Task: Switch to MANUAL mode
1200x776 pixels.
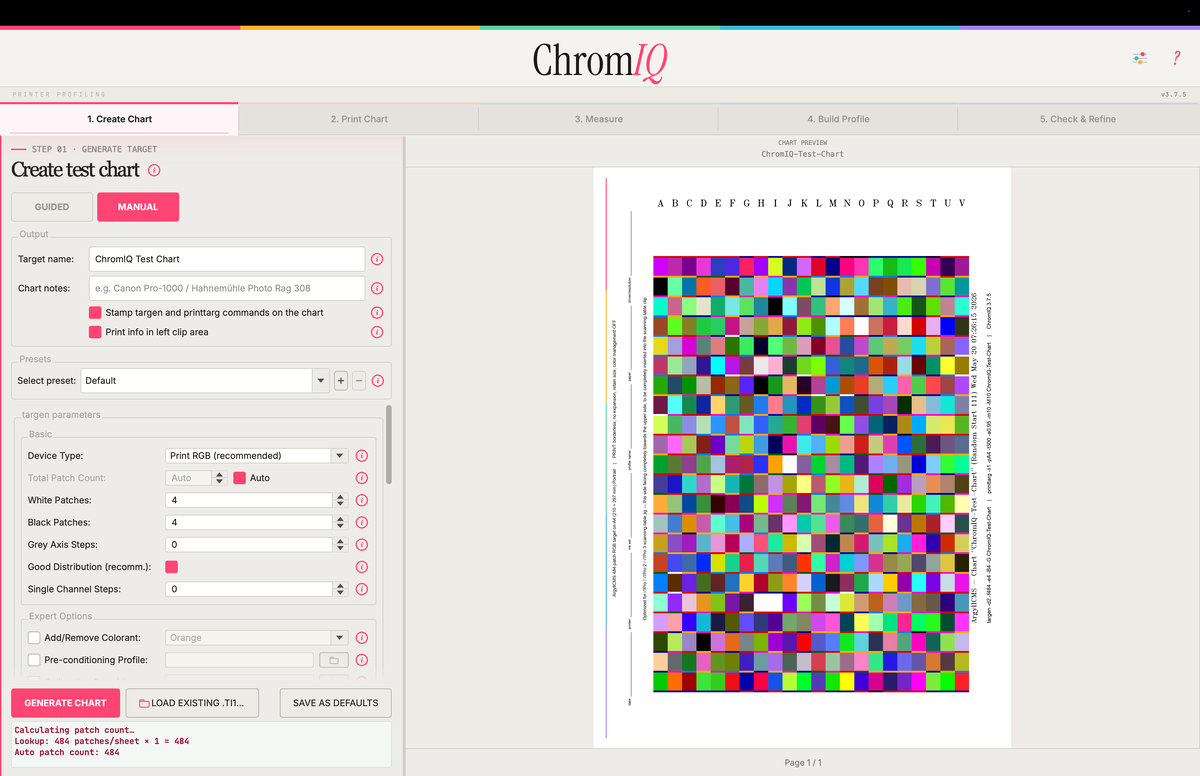Action: click(138, 207)
